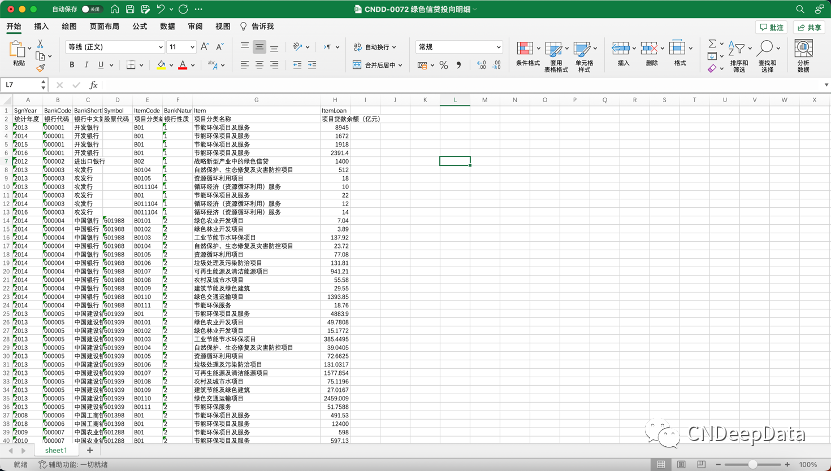Click the center horizontally icon
The image size is (832, 472).
point(259,65)
